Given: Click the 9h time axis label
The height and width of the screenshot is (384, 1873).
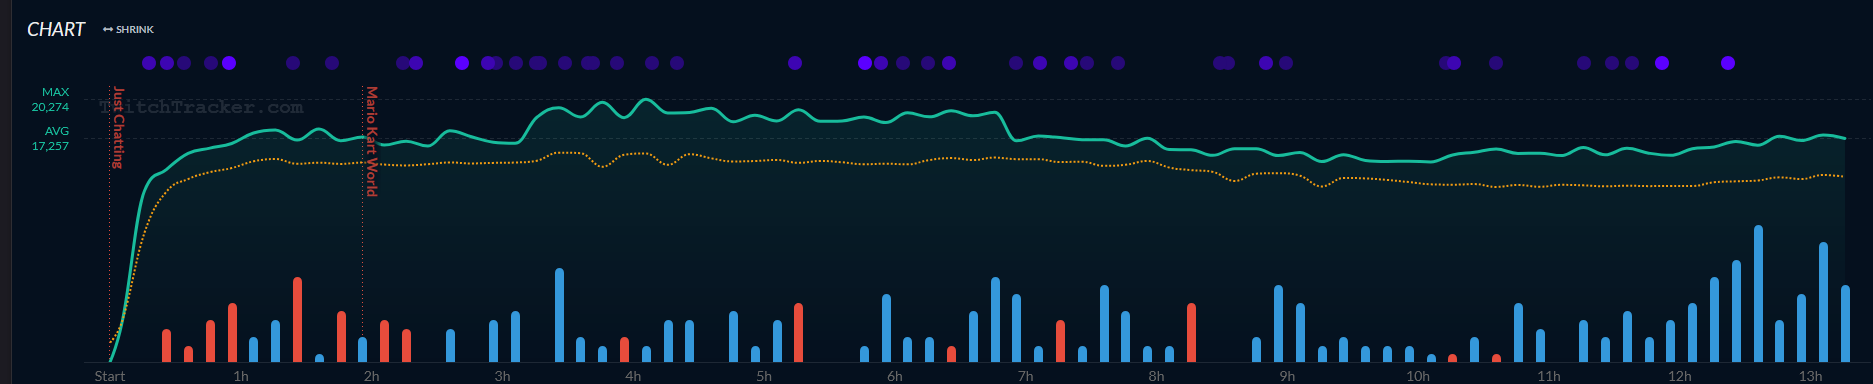Looking at the screenshot, I should 1287,376.
